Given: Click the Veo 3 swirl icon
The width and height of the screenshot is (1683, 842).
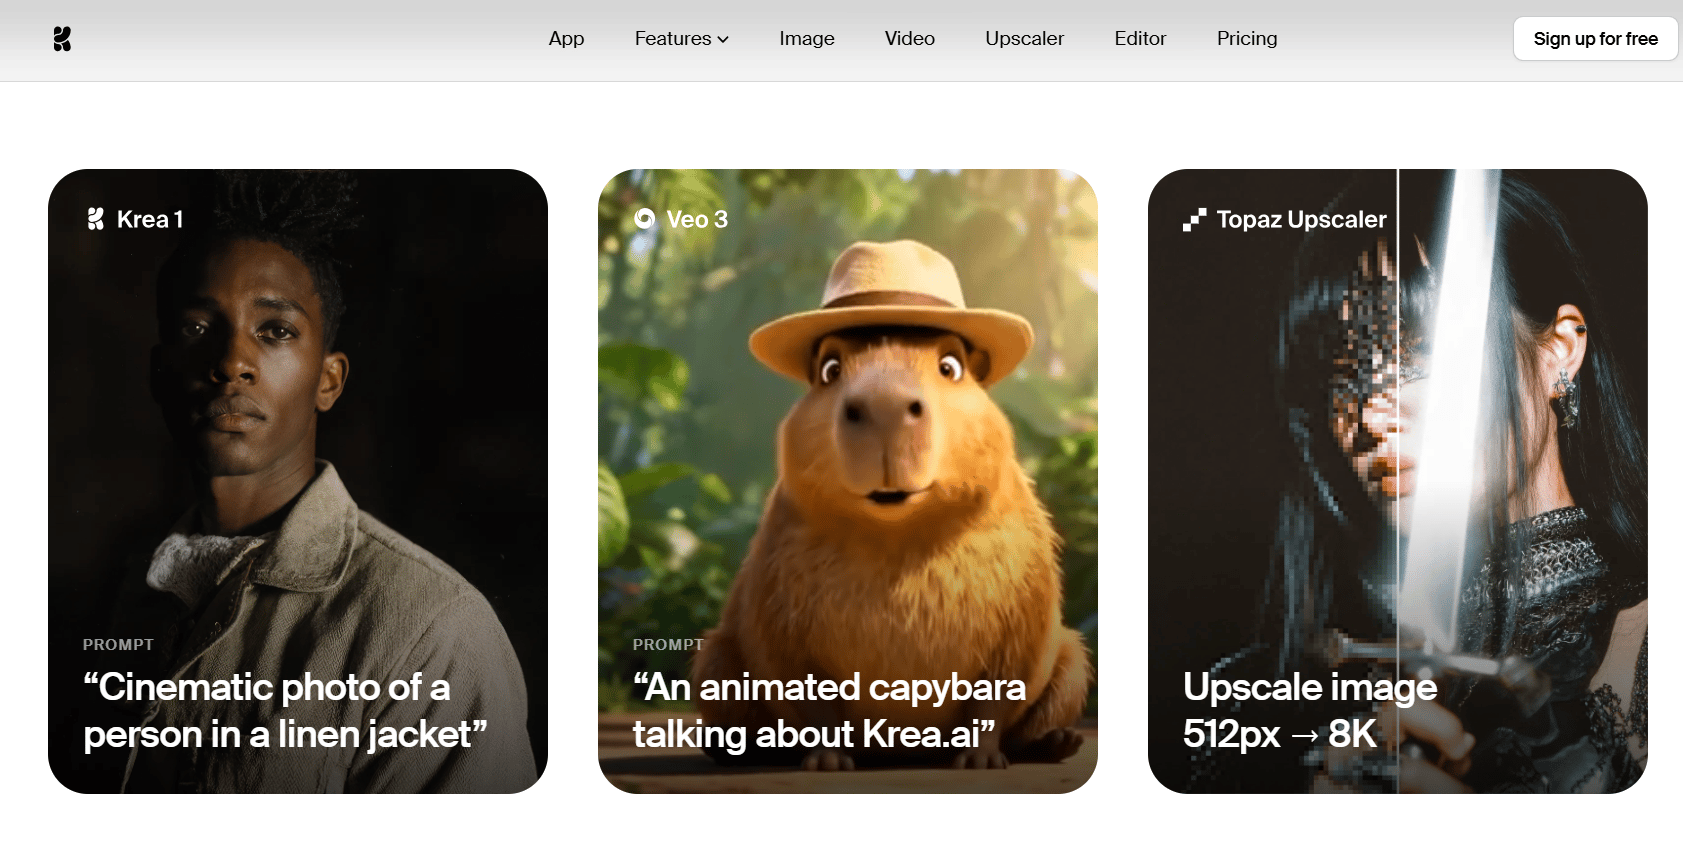Looking at the screenshot, I should pyautogui.click(x=645, y=219).
